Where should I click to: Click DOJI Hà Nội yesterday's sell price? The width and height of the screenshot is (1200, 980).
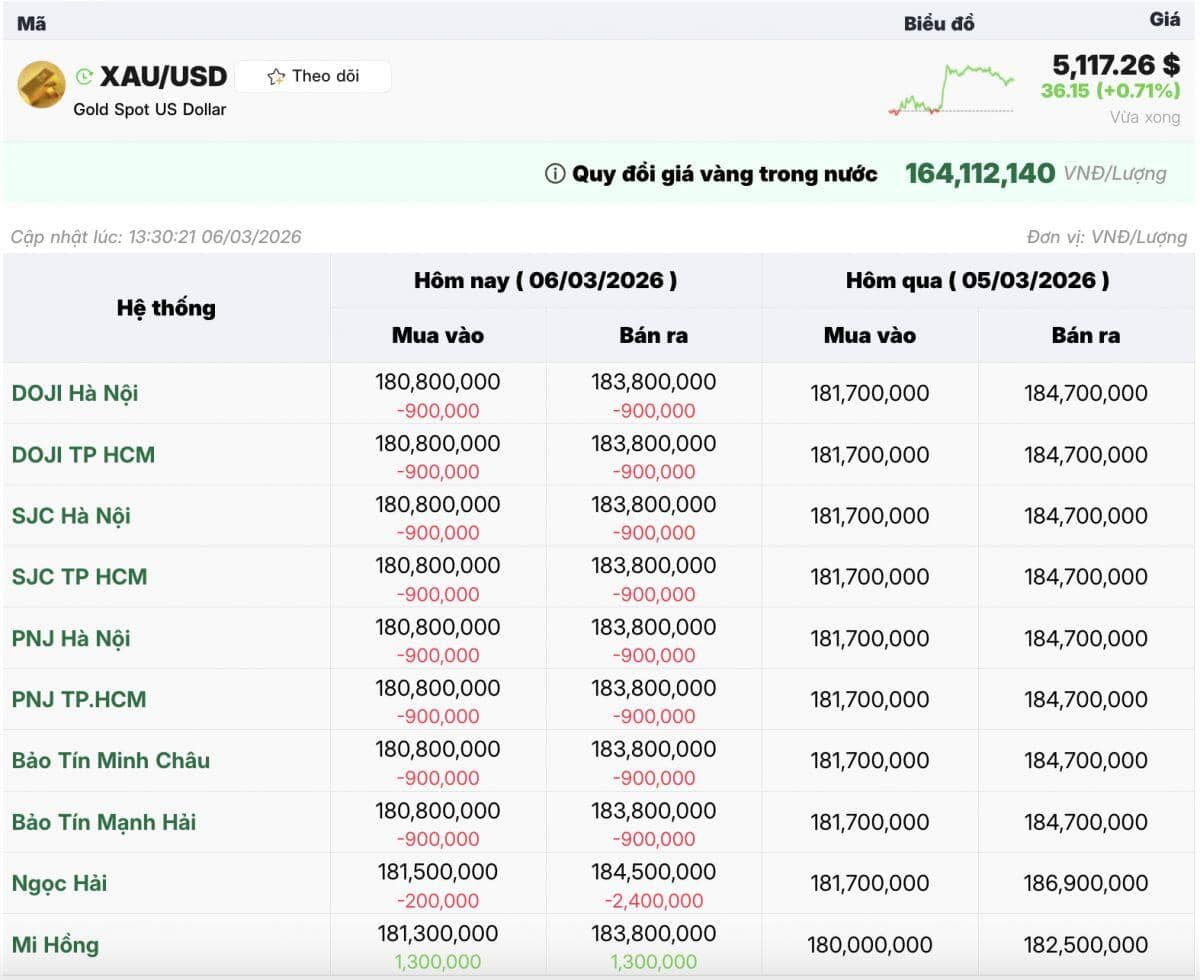click(1086, 393)
